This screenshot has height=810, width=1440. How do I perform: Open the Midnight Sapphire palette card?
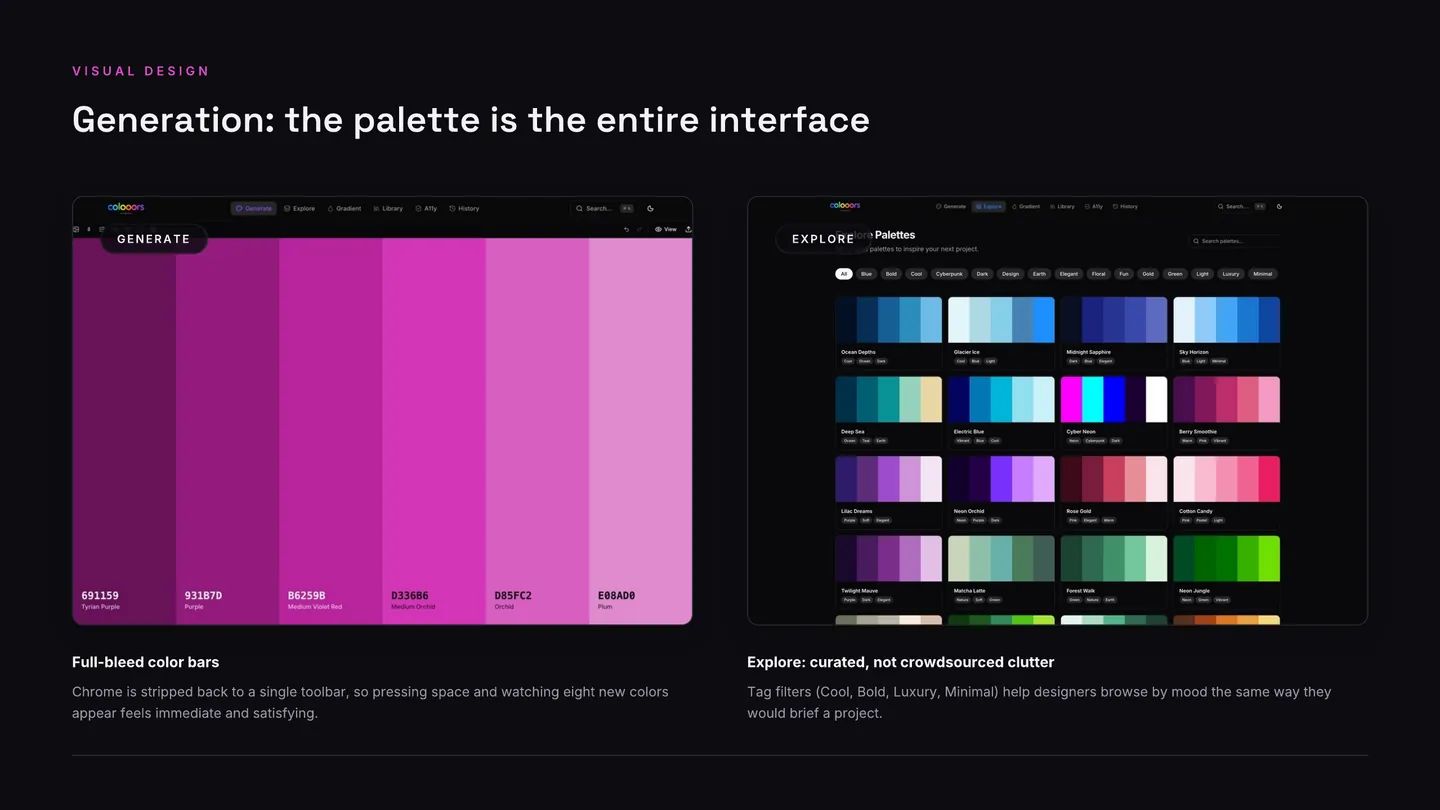(1114, 332)
